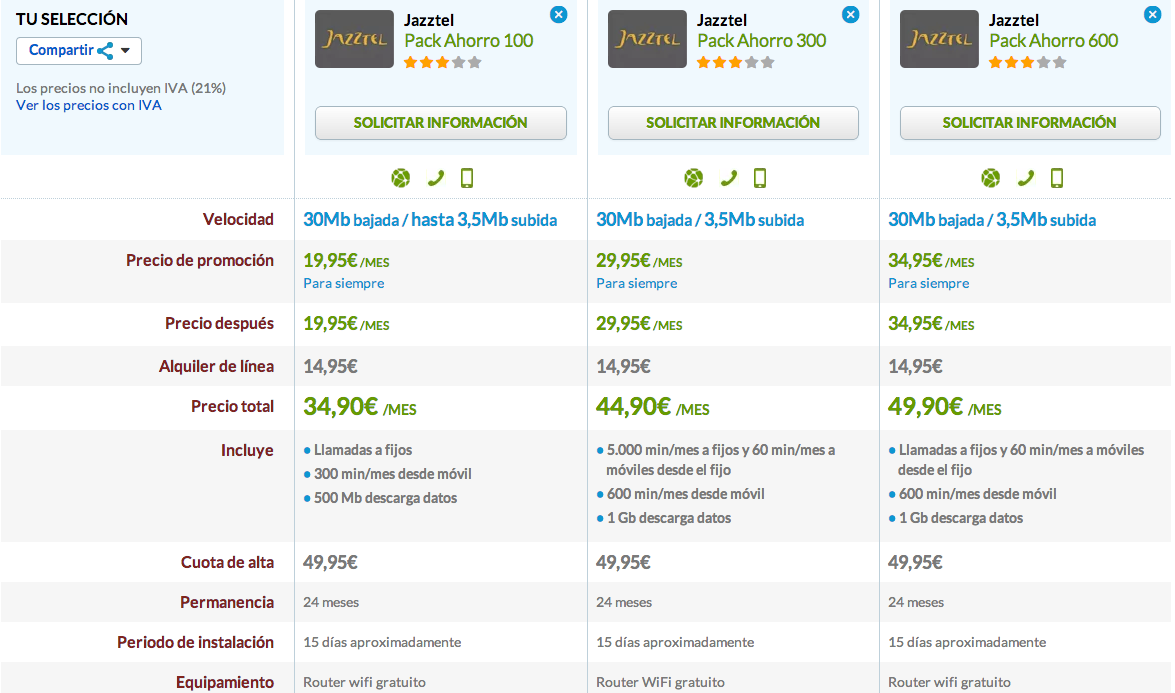The height and width of the screenshot is (693, 1175).
Task: Click the 'Cuota de alta' row label
Action: click(x=227, y=562)
